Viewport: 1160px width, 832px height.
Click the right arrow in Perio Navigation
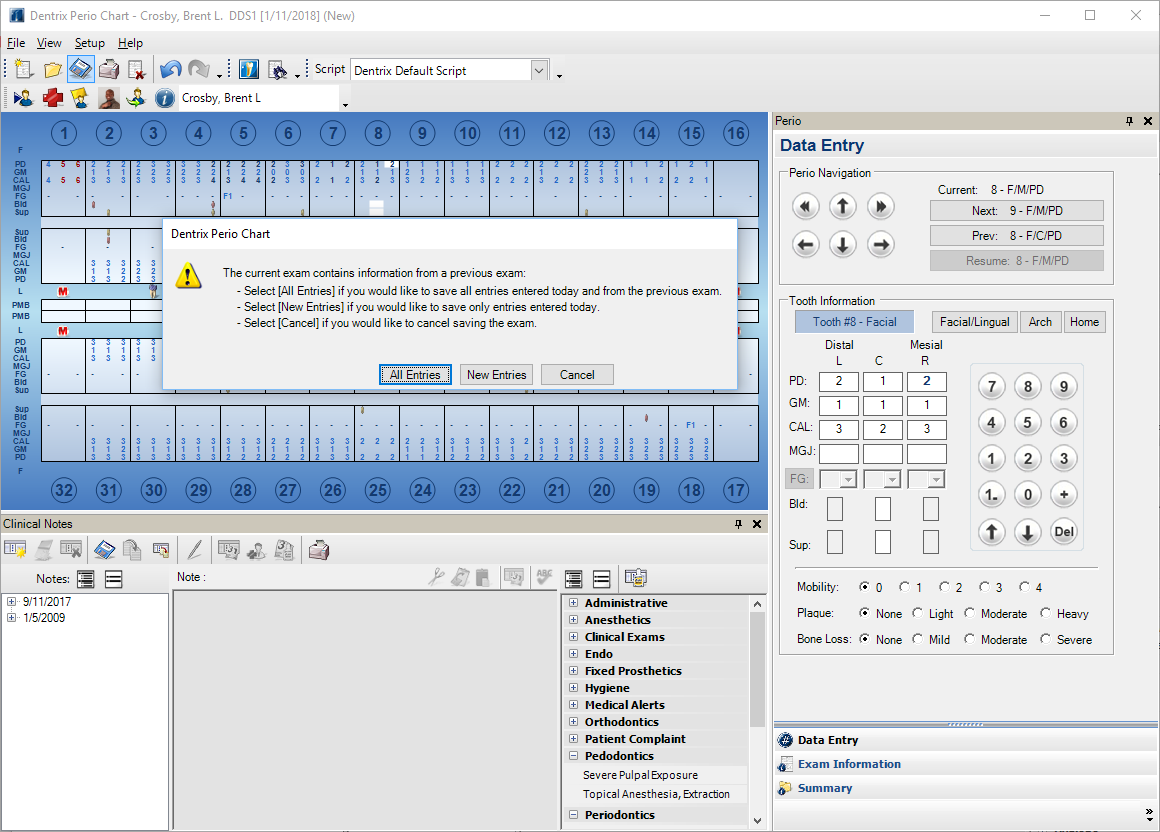tap(880, 244)
